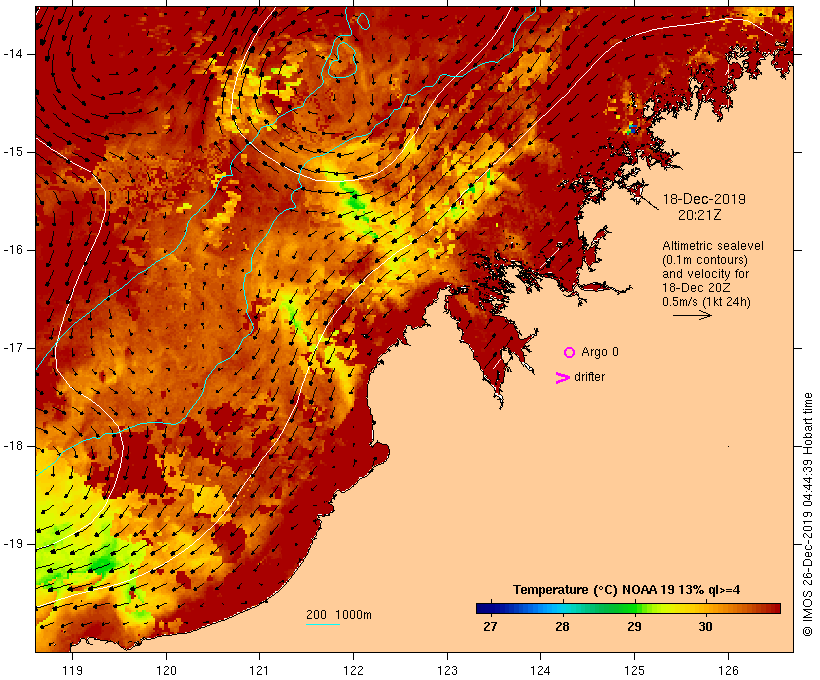Click the 30 color bar tick label

[705, 627]
